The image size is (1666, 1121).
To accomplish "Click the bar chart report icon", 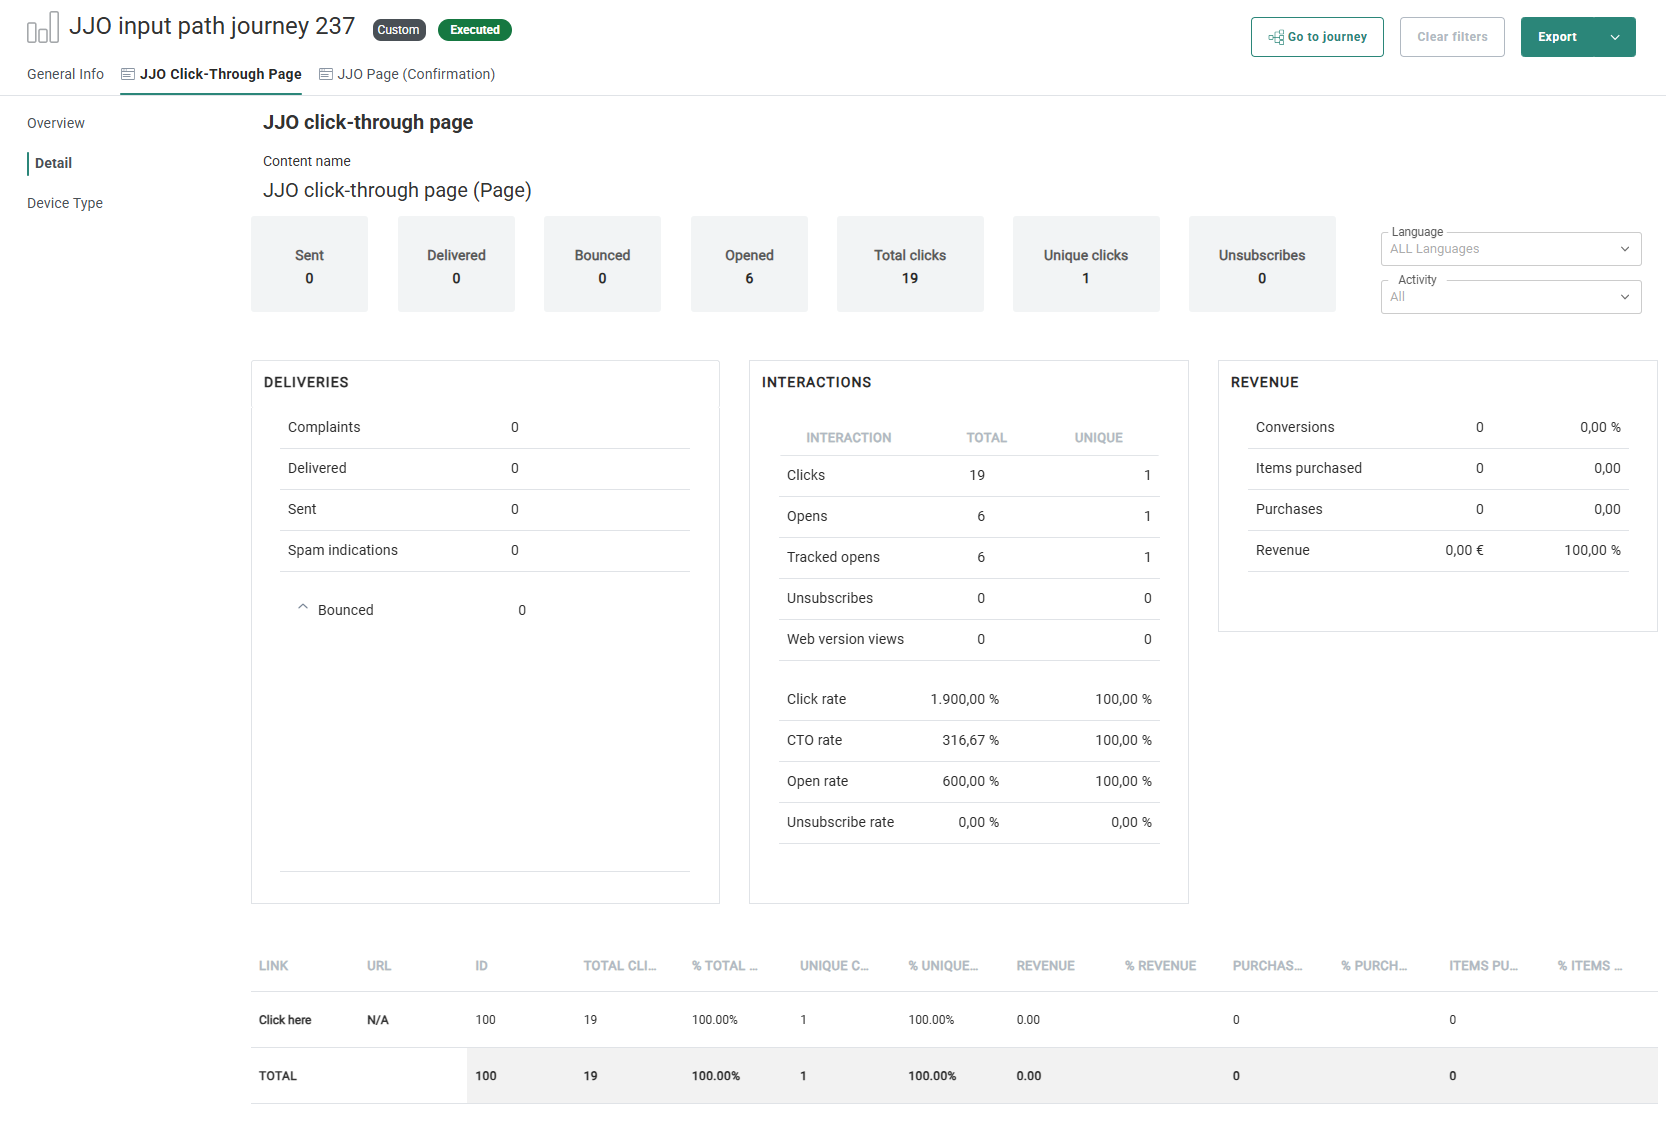I will pos(43,28).
